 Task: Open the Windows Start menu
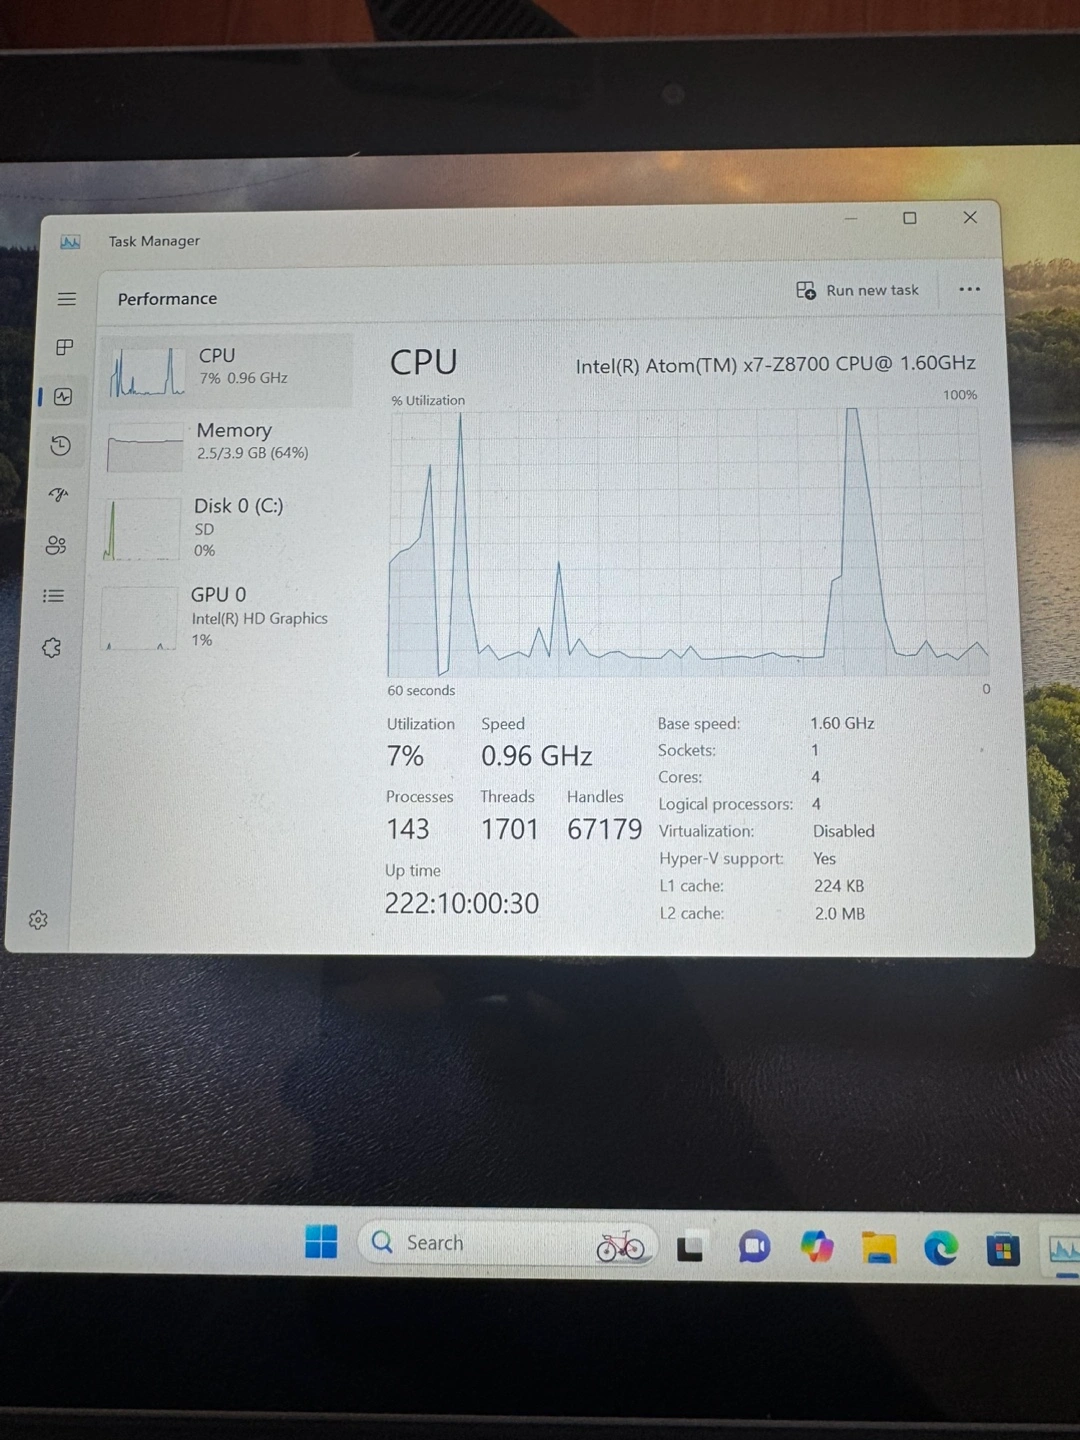[321, 1241]
